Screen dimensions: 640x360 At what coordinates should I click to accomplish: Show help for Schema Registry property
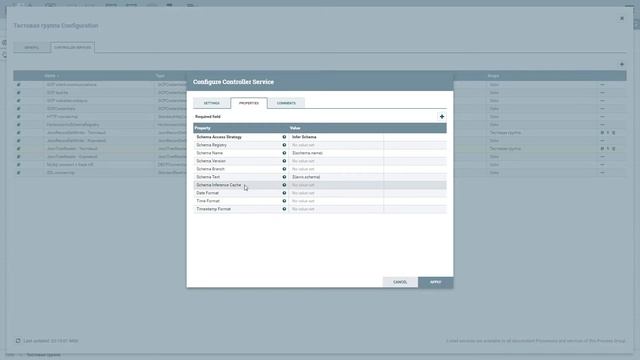coord(284,145)
